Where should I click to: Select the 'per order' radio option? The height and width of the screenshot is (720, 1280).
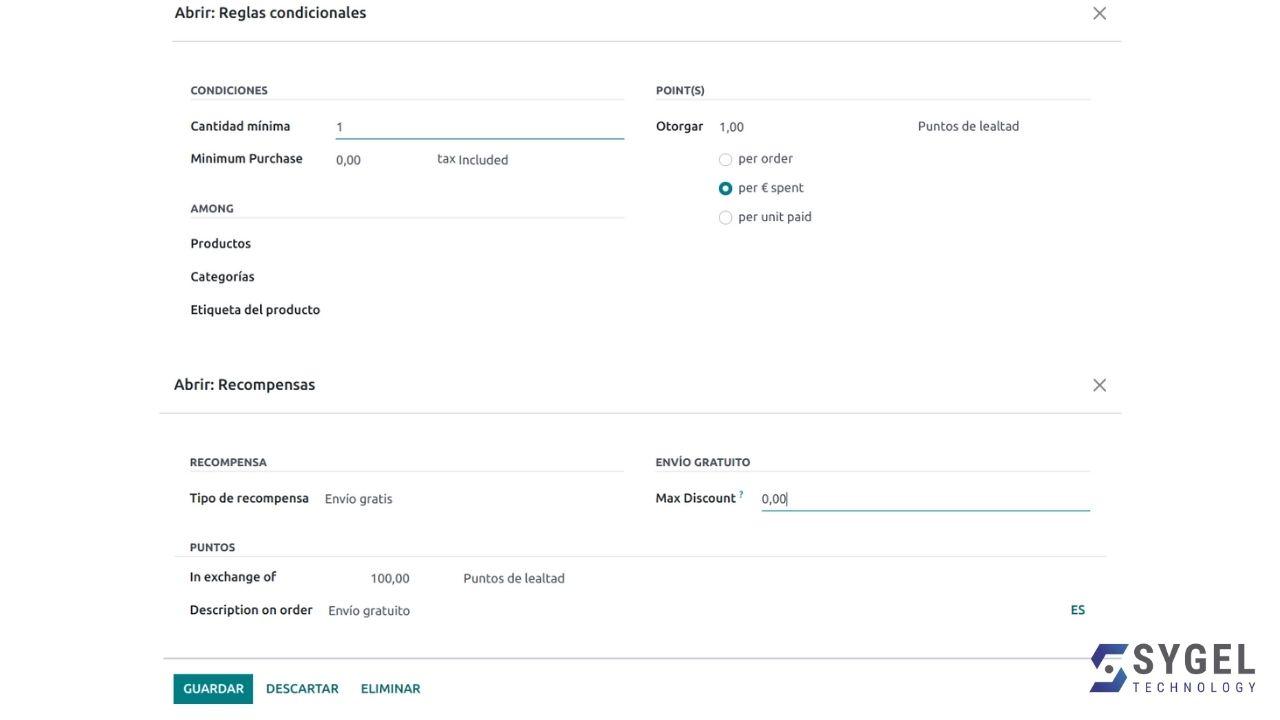[726, 159]
